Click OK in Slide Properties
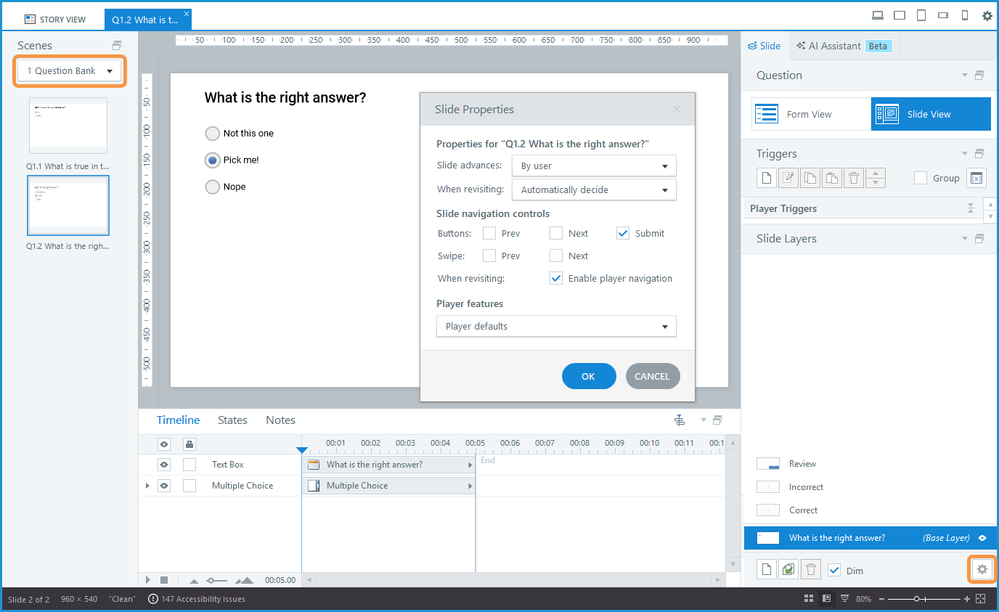 [589, 376]
